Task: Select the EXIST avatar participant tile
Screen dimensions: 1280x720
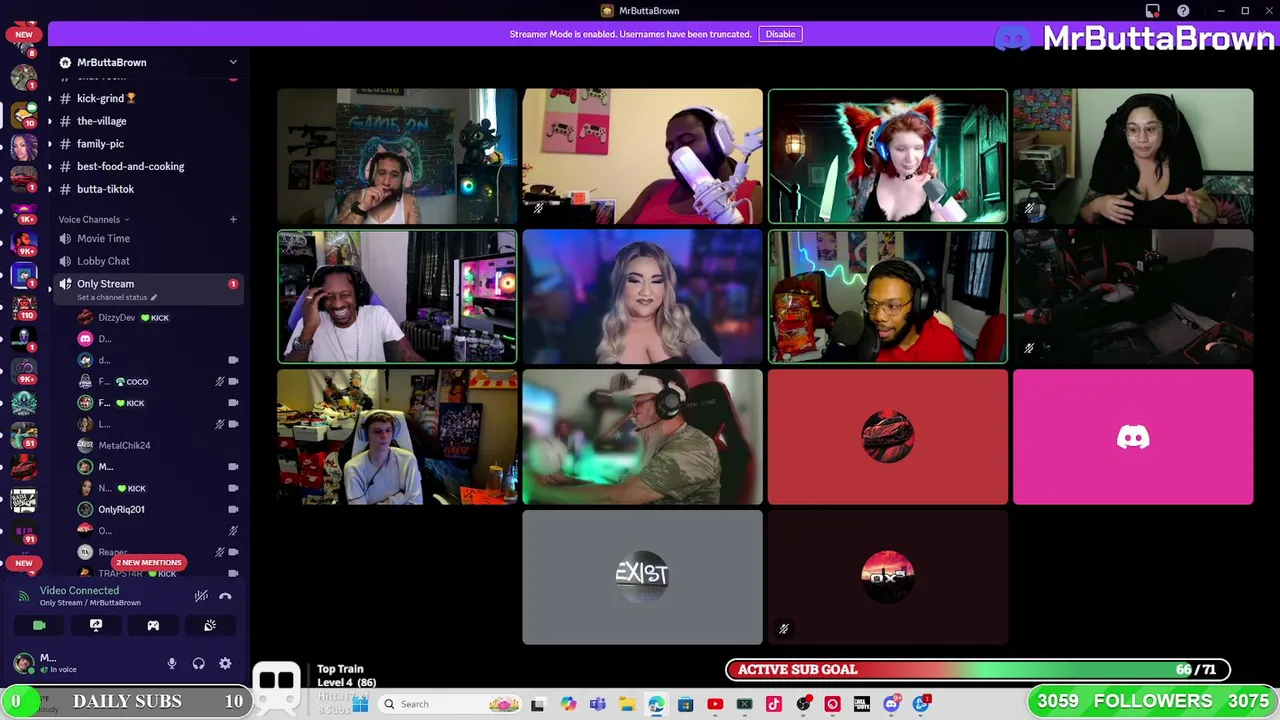Action: pos(642,578)
